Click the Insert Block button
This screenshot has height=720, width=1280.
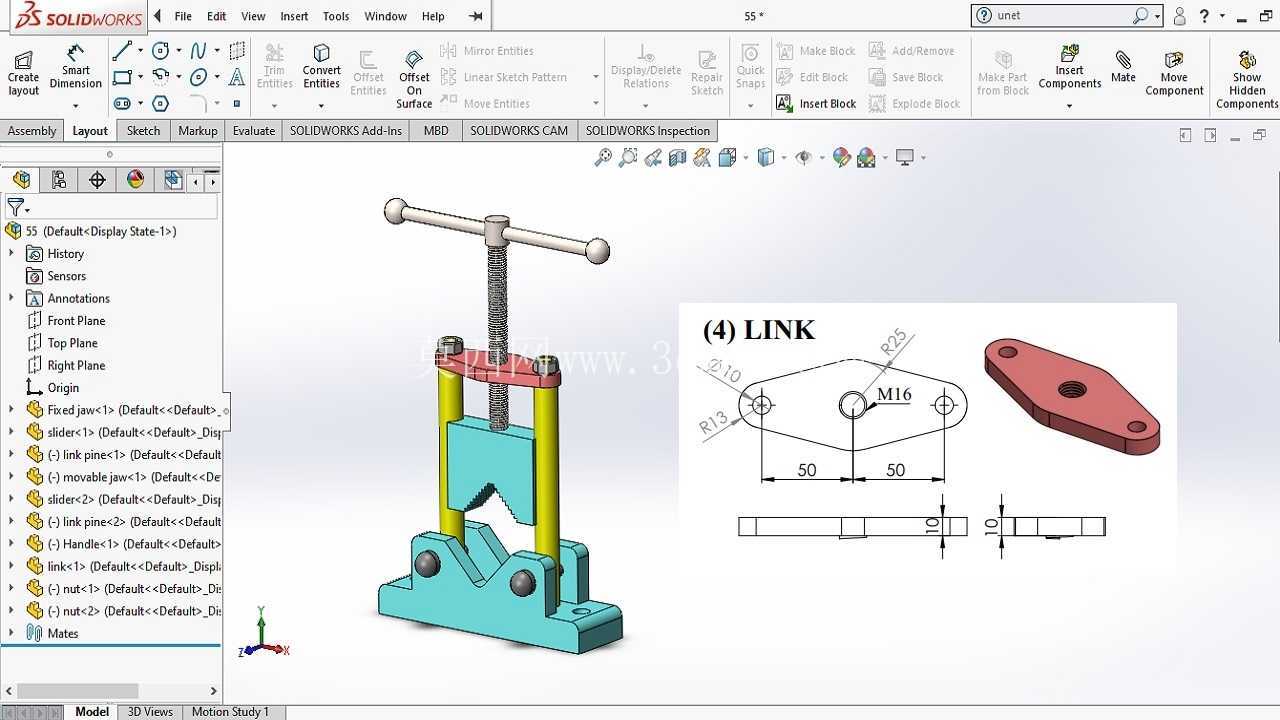817,103
